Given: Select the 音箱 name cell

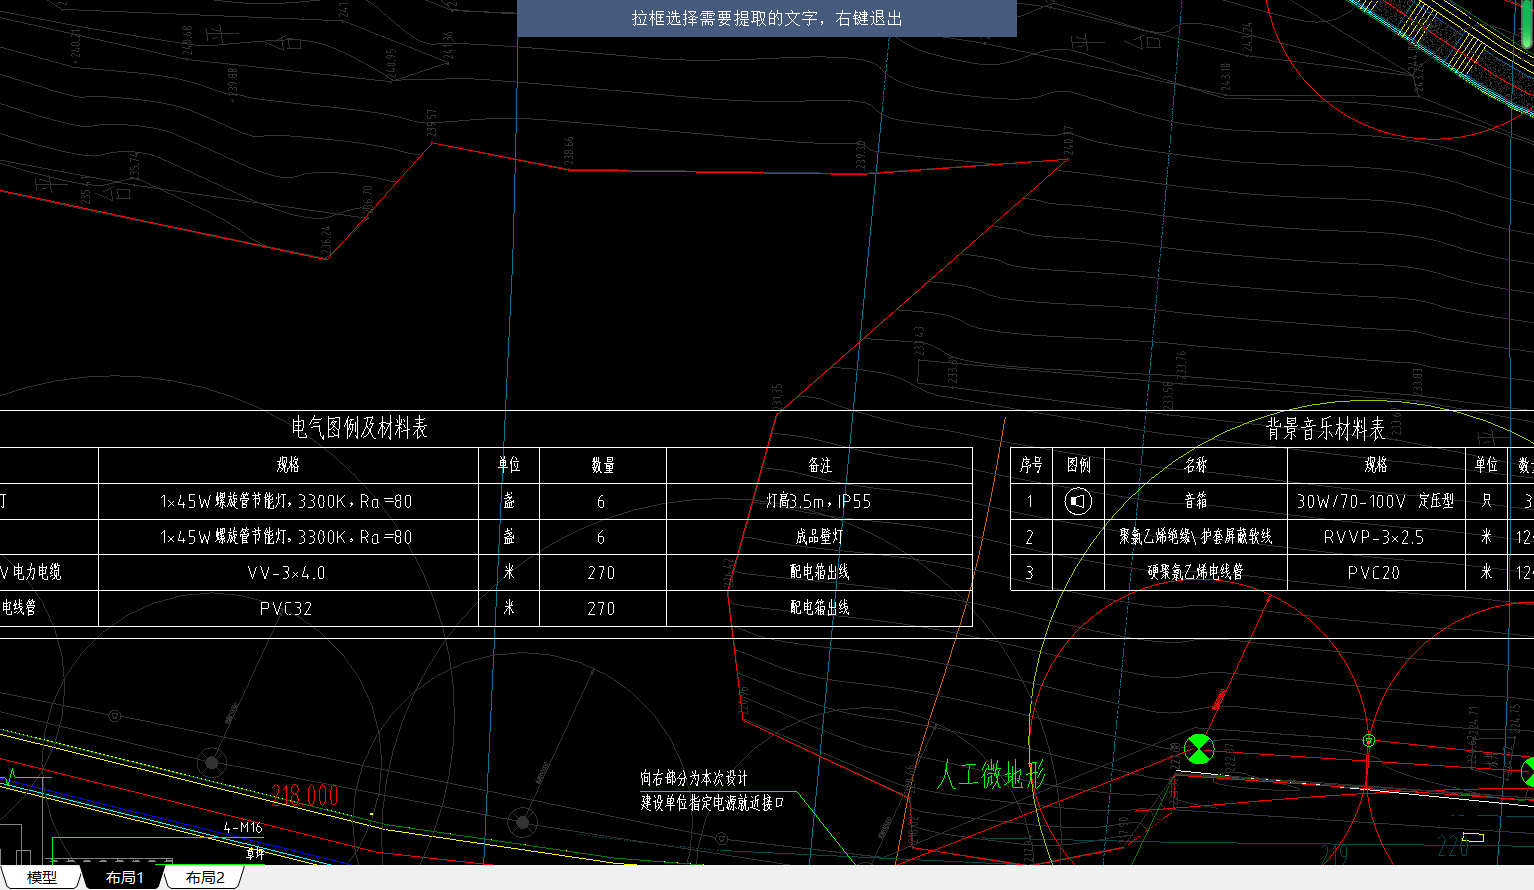Looking at the screenshot, I should (1196, 501).
